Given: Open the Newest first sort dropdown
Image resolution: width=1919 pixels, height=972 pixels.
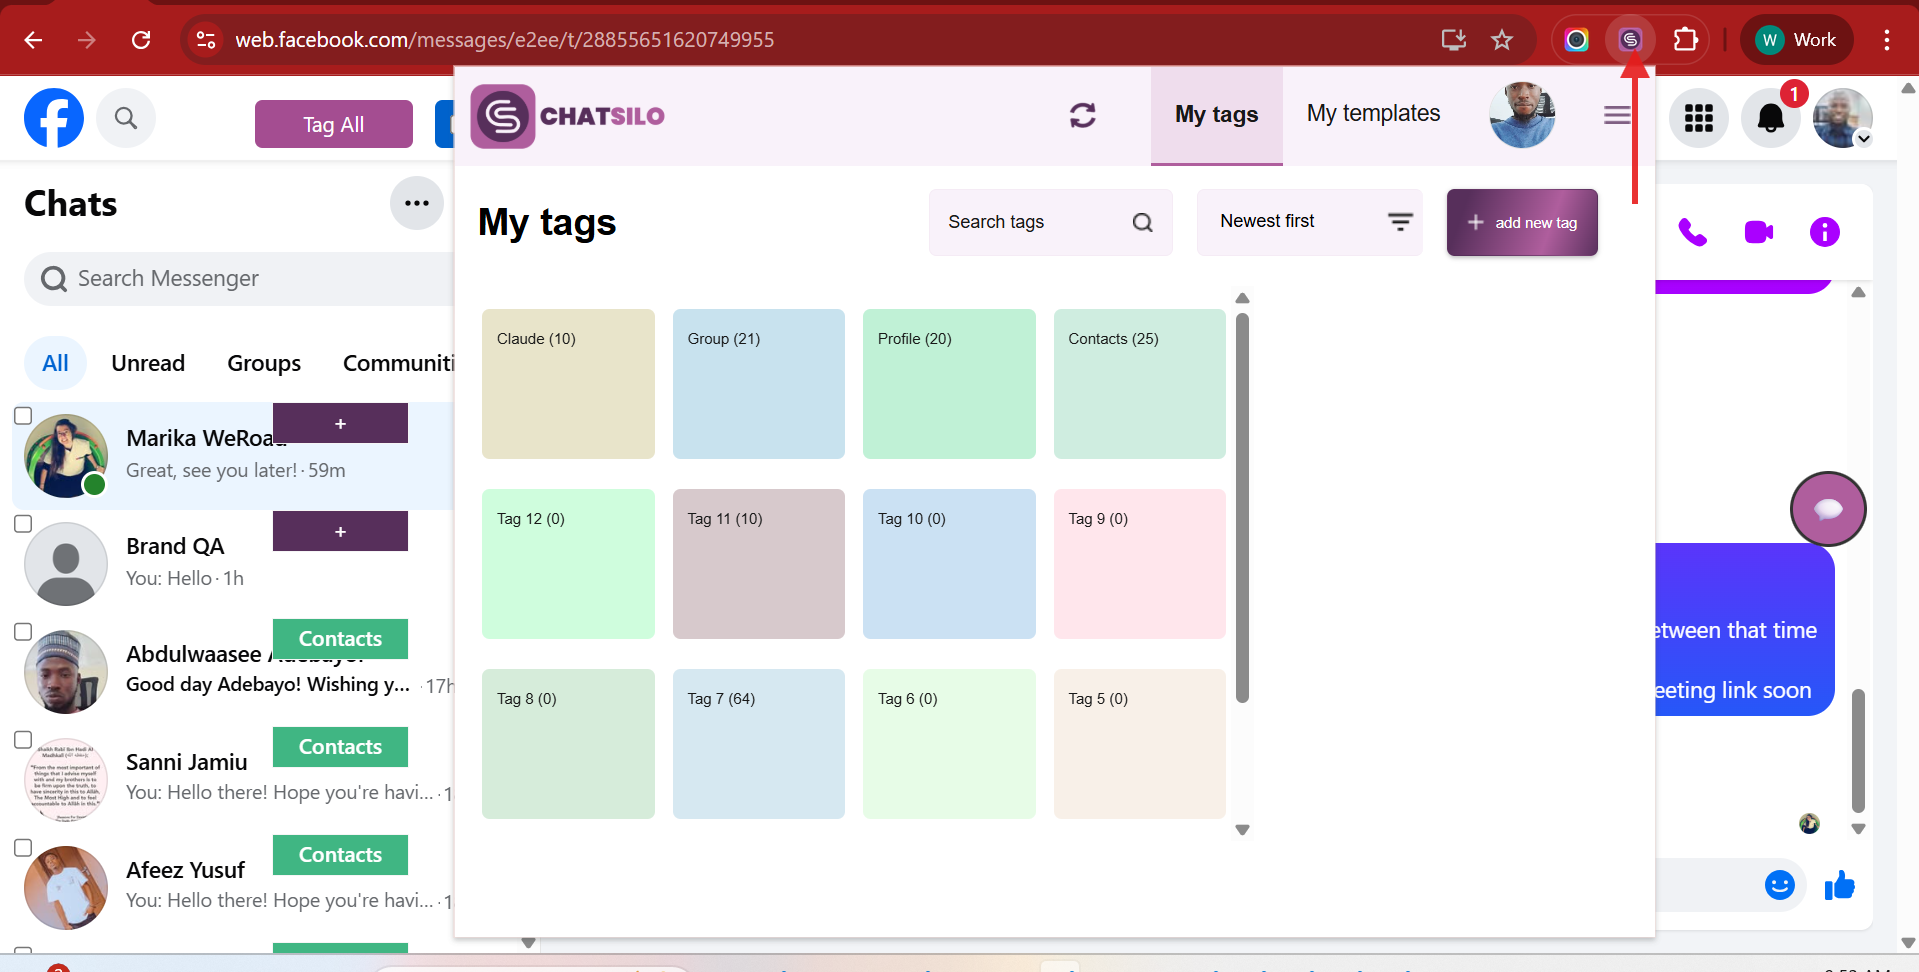Looking at the screenshot, I should click(x=1310, y=222).
